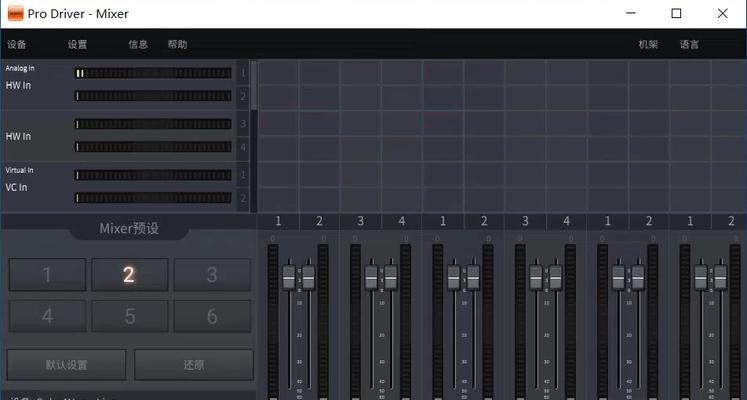The height and width of the screenshot is (400, 747).
Task: Click the HW In channel number 4
Action: 243,147
